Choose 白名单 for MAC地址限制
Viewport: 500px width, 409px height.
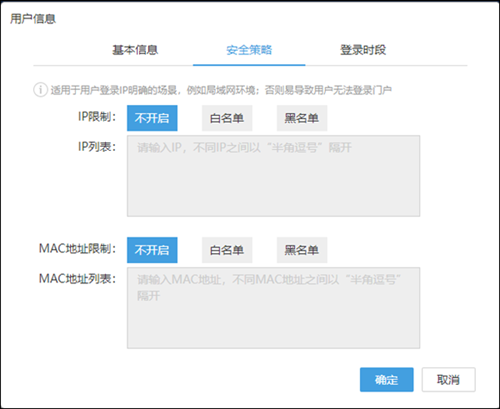227,250
